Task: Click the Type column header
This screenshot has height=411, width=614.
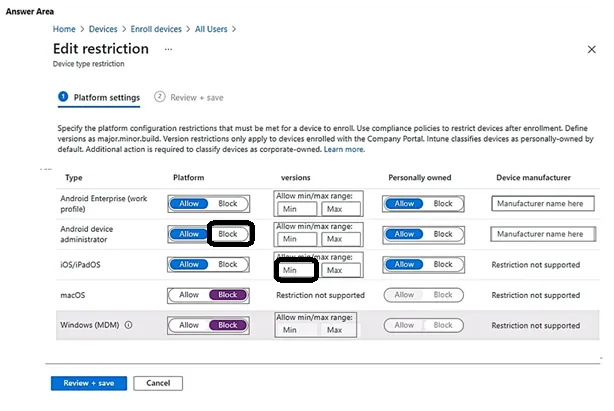Action: [74, 178]
